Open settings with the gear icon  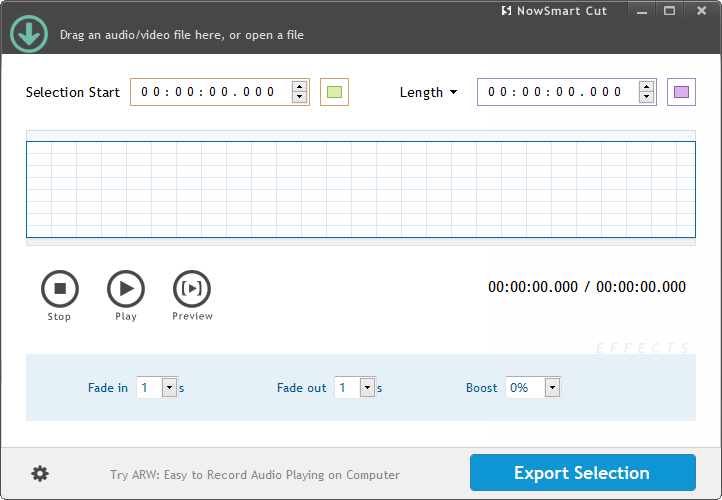point(40,473)
